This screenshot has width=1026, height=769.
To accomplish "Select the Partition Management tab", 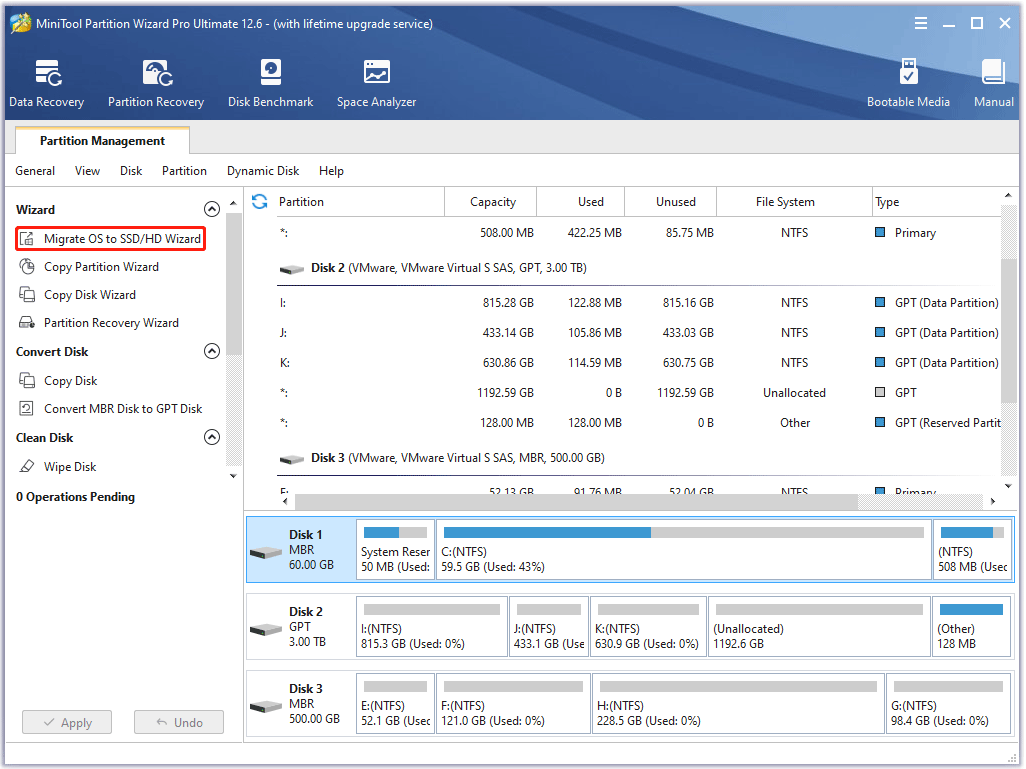I will pos(102,141).
